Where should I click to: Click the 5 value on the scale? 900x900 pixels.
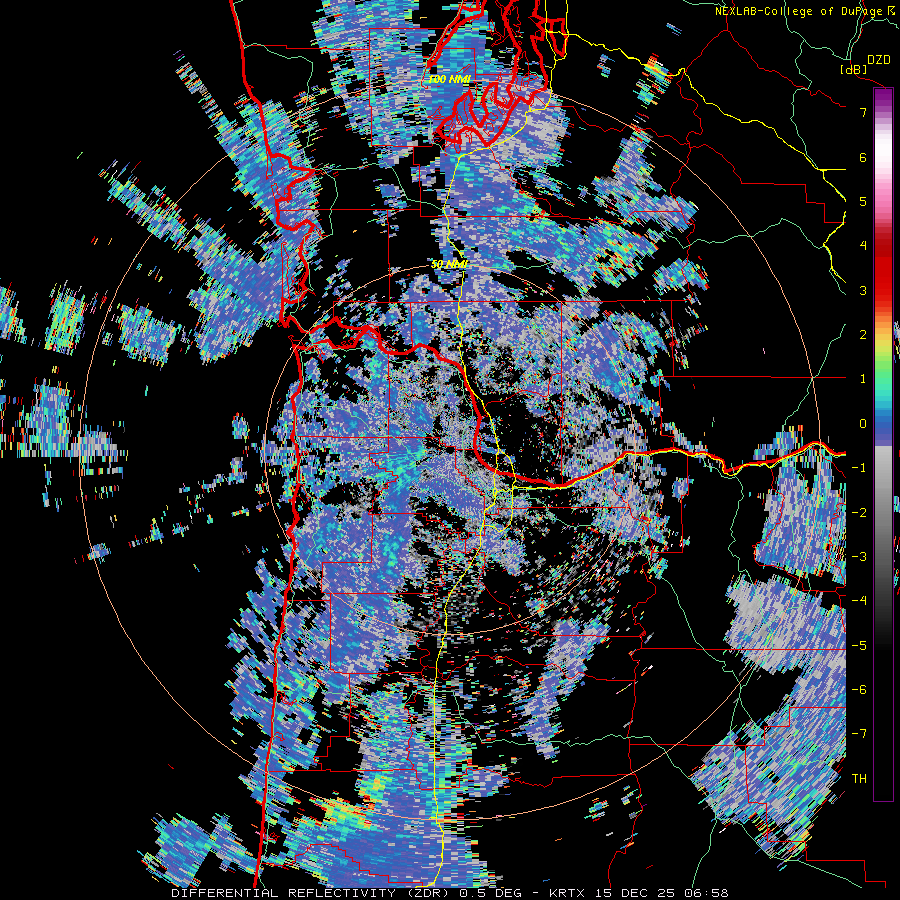[863, 201]
